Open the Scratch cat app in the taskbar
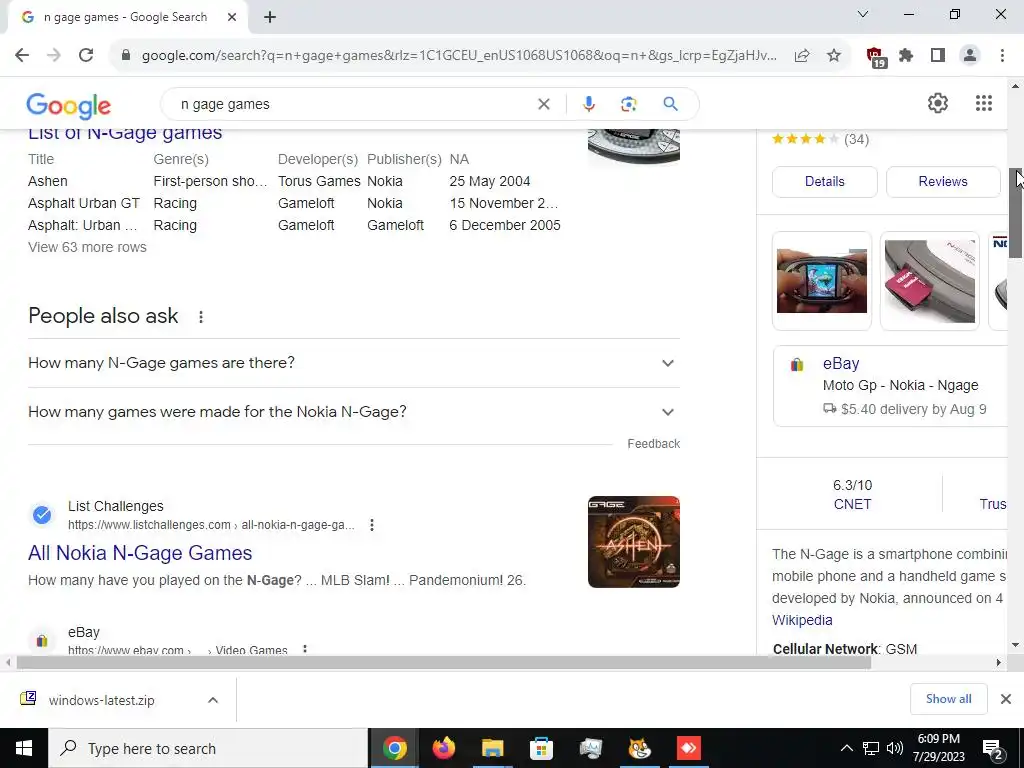 pos(639,748)
